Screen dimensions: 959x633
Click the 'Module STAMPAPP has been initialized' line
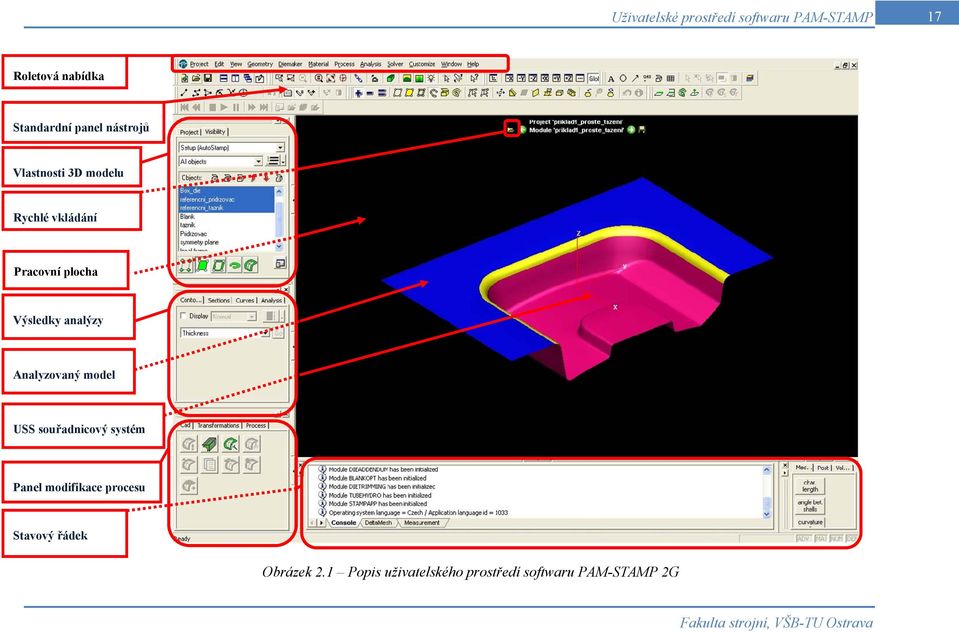pos(377,504)
